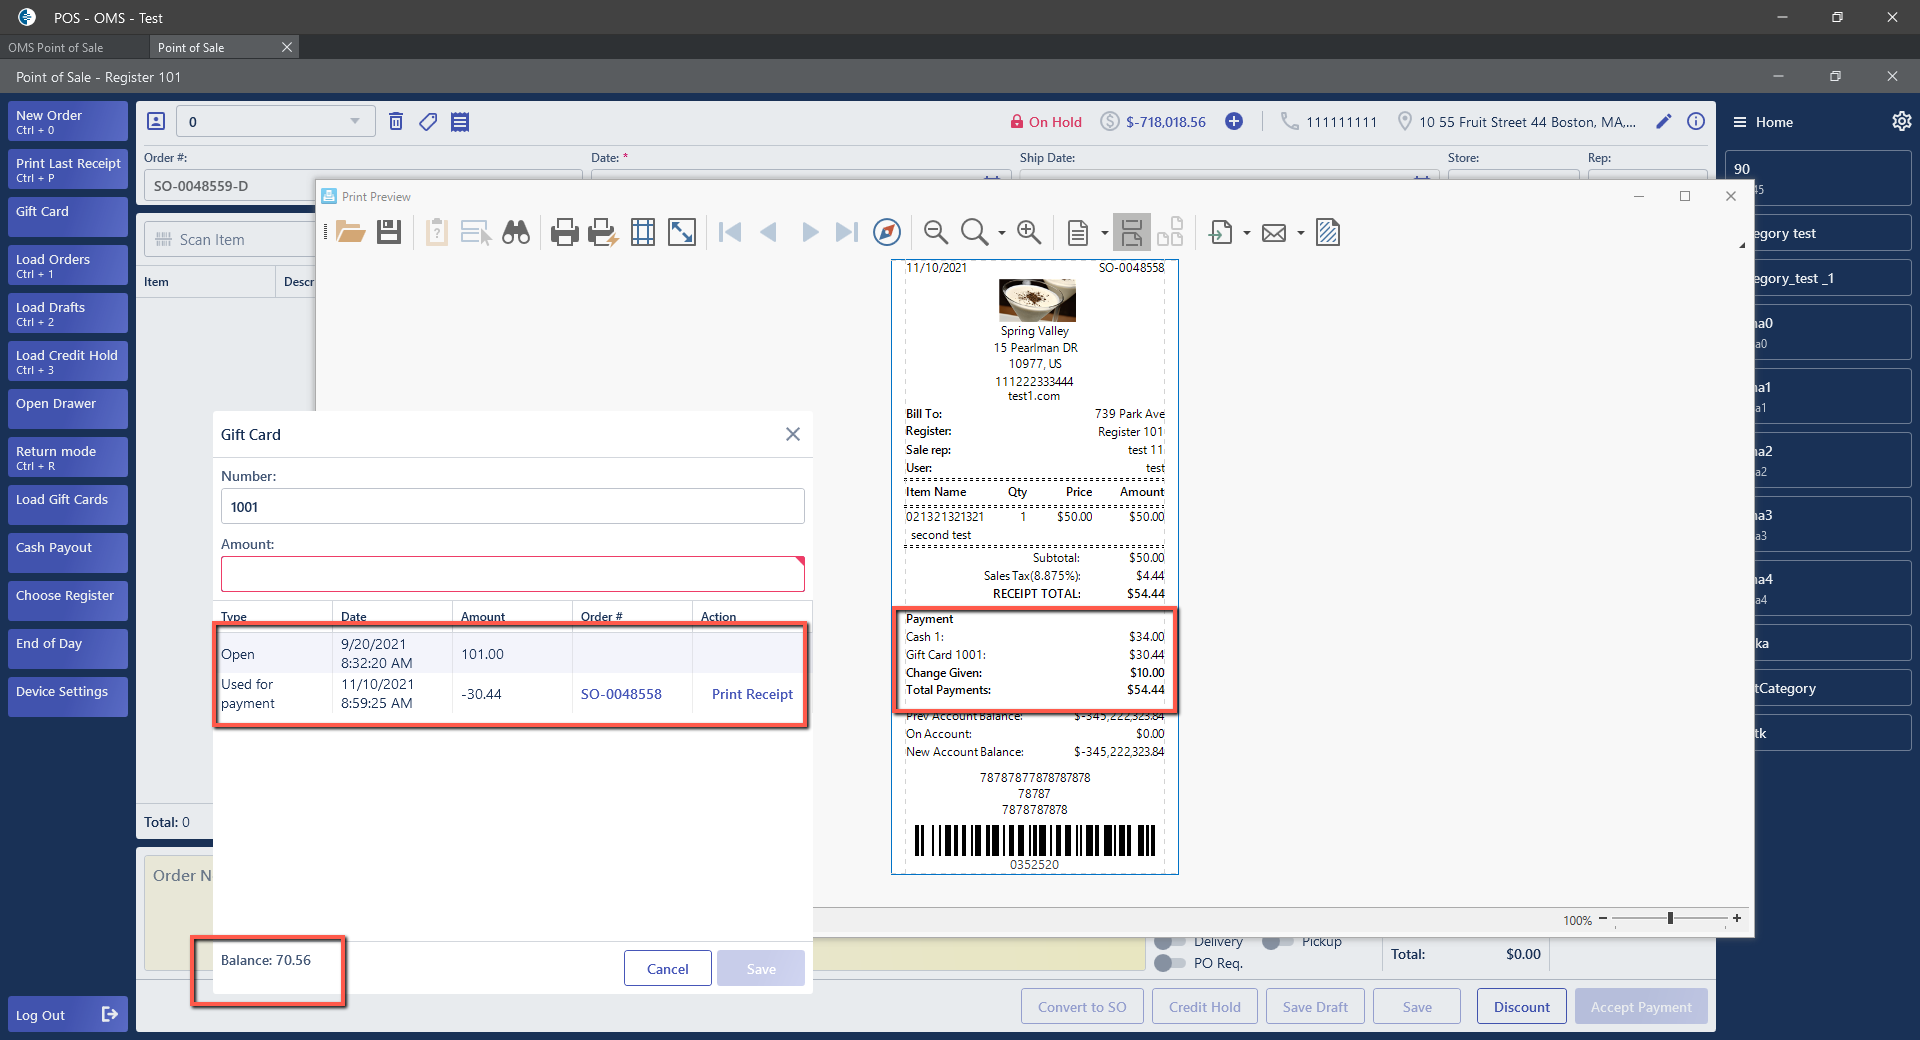Click the binoculars Find icon
The height and width of the screenshot is (1040, 1920).
coord(516,233)
